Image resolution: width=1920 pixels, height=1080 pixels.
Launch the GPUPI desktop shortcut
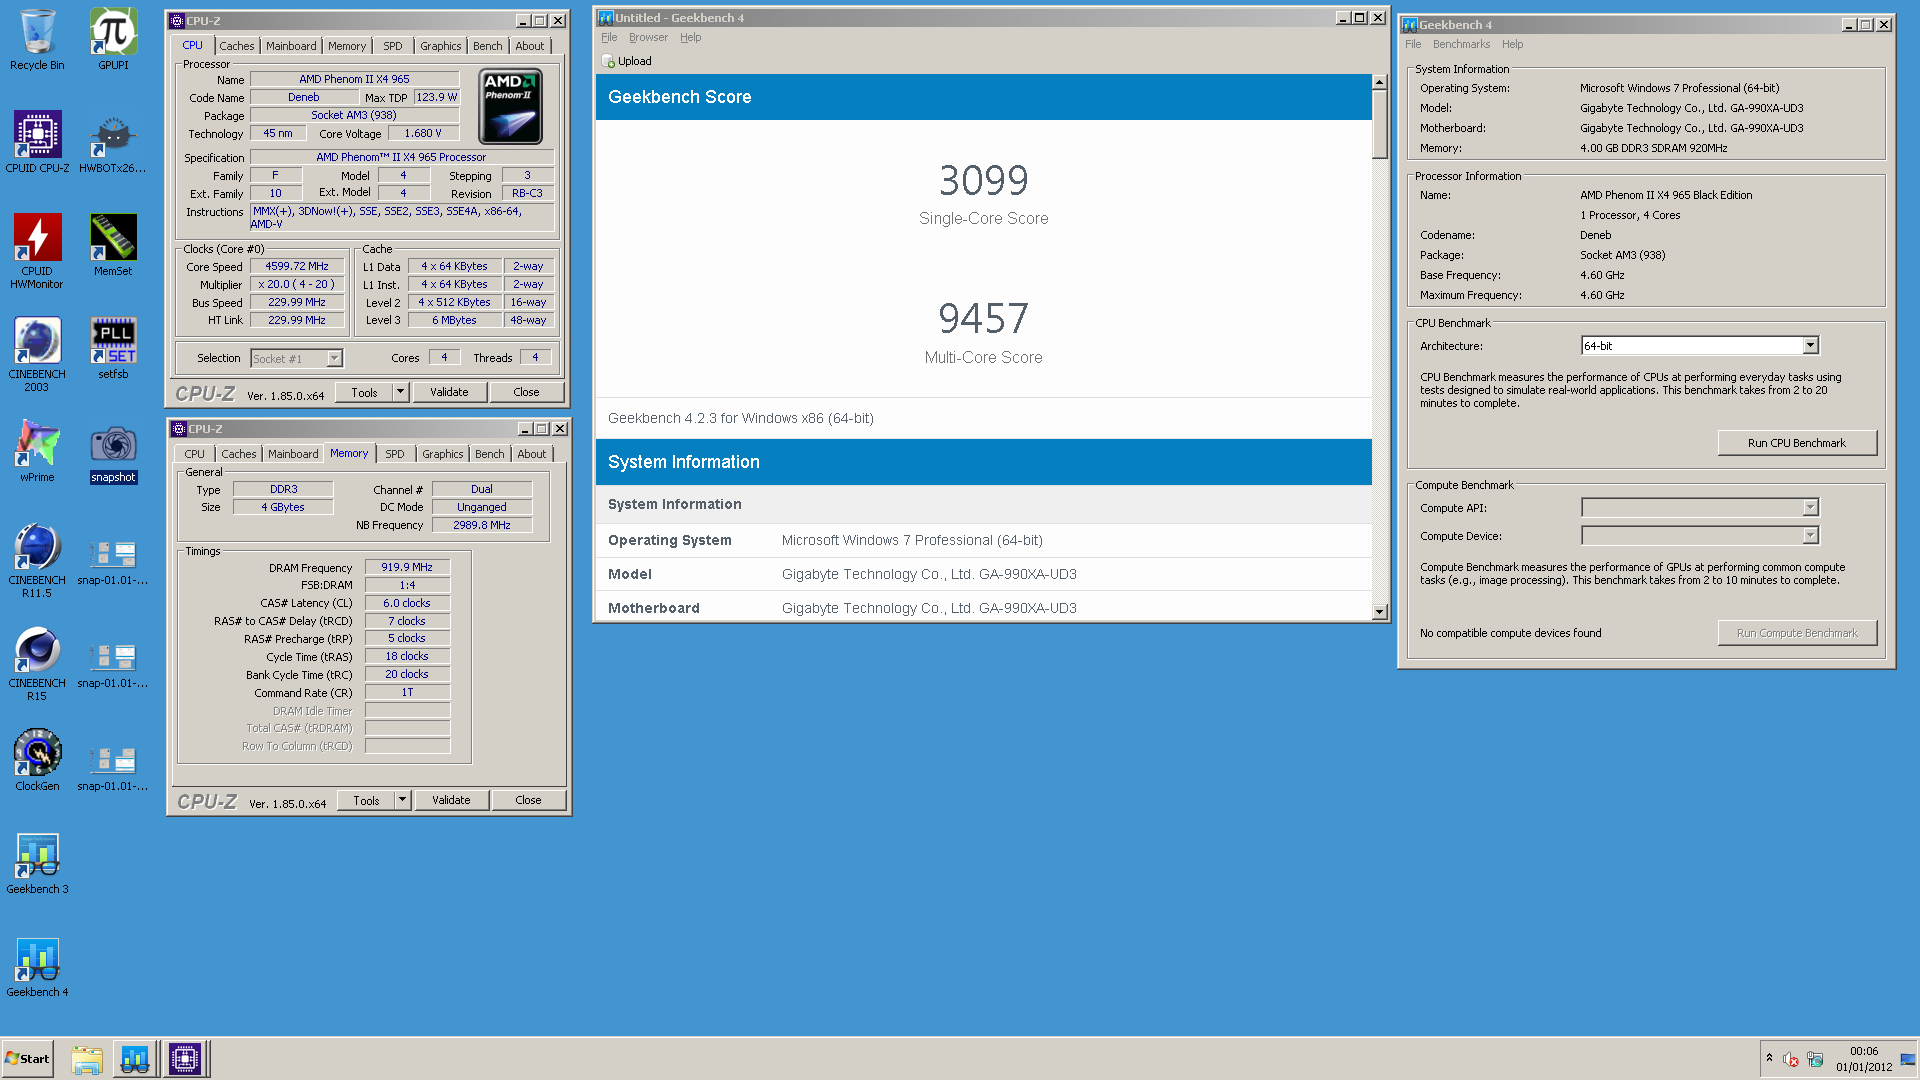(x=113, y=40)
